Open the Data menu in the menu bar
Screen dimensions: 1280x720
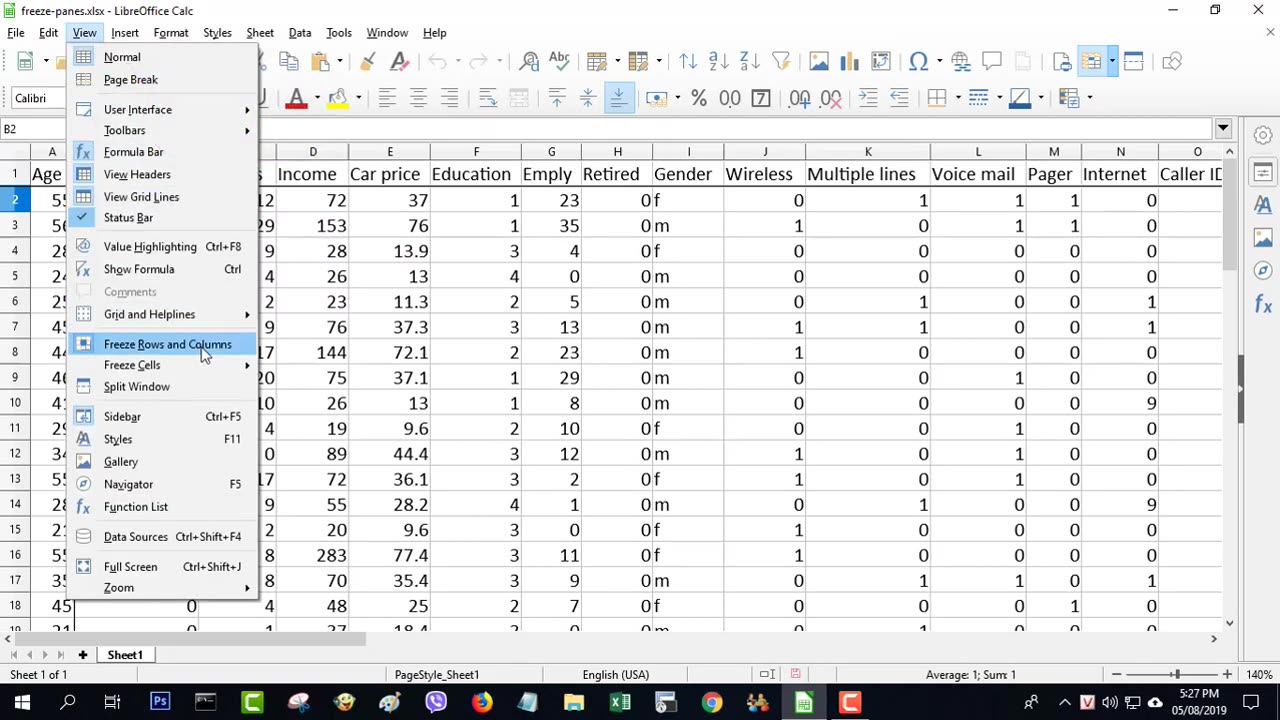click(300, 33)
